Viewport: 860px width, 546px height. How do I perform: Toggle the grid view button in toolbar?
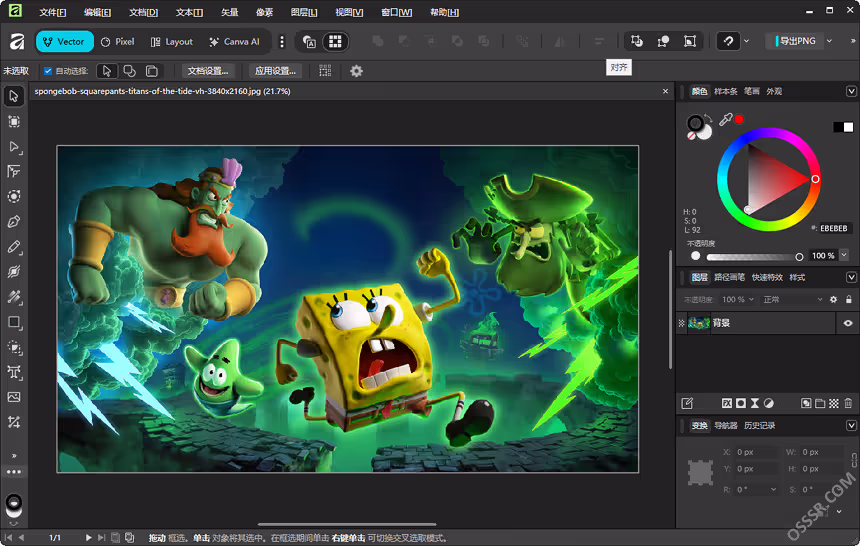(335, 42)
